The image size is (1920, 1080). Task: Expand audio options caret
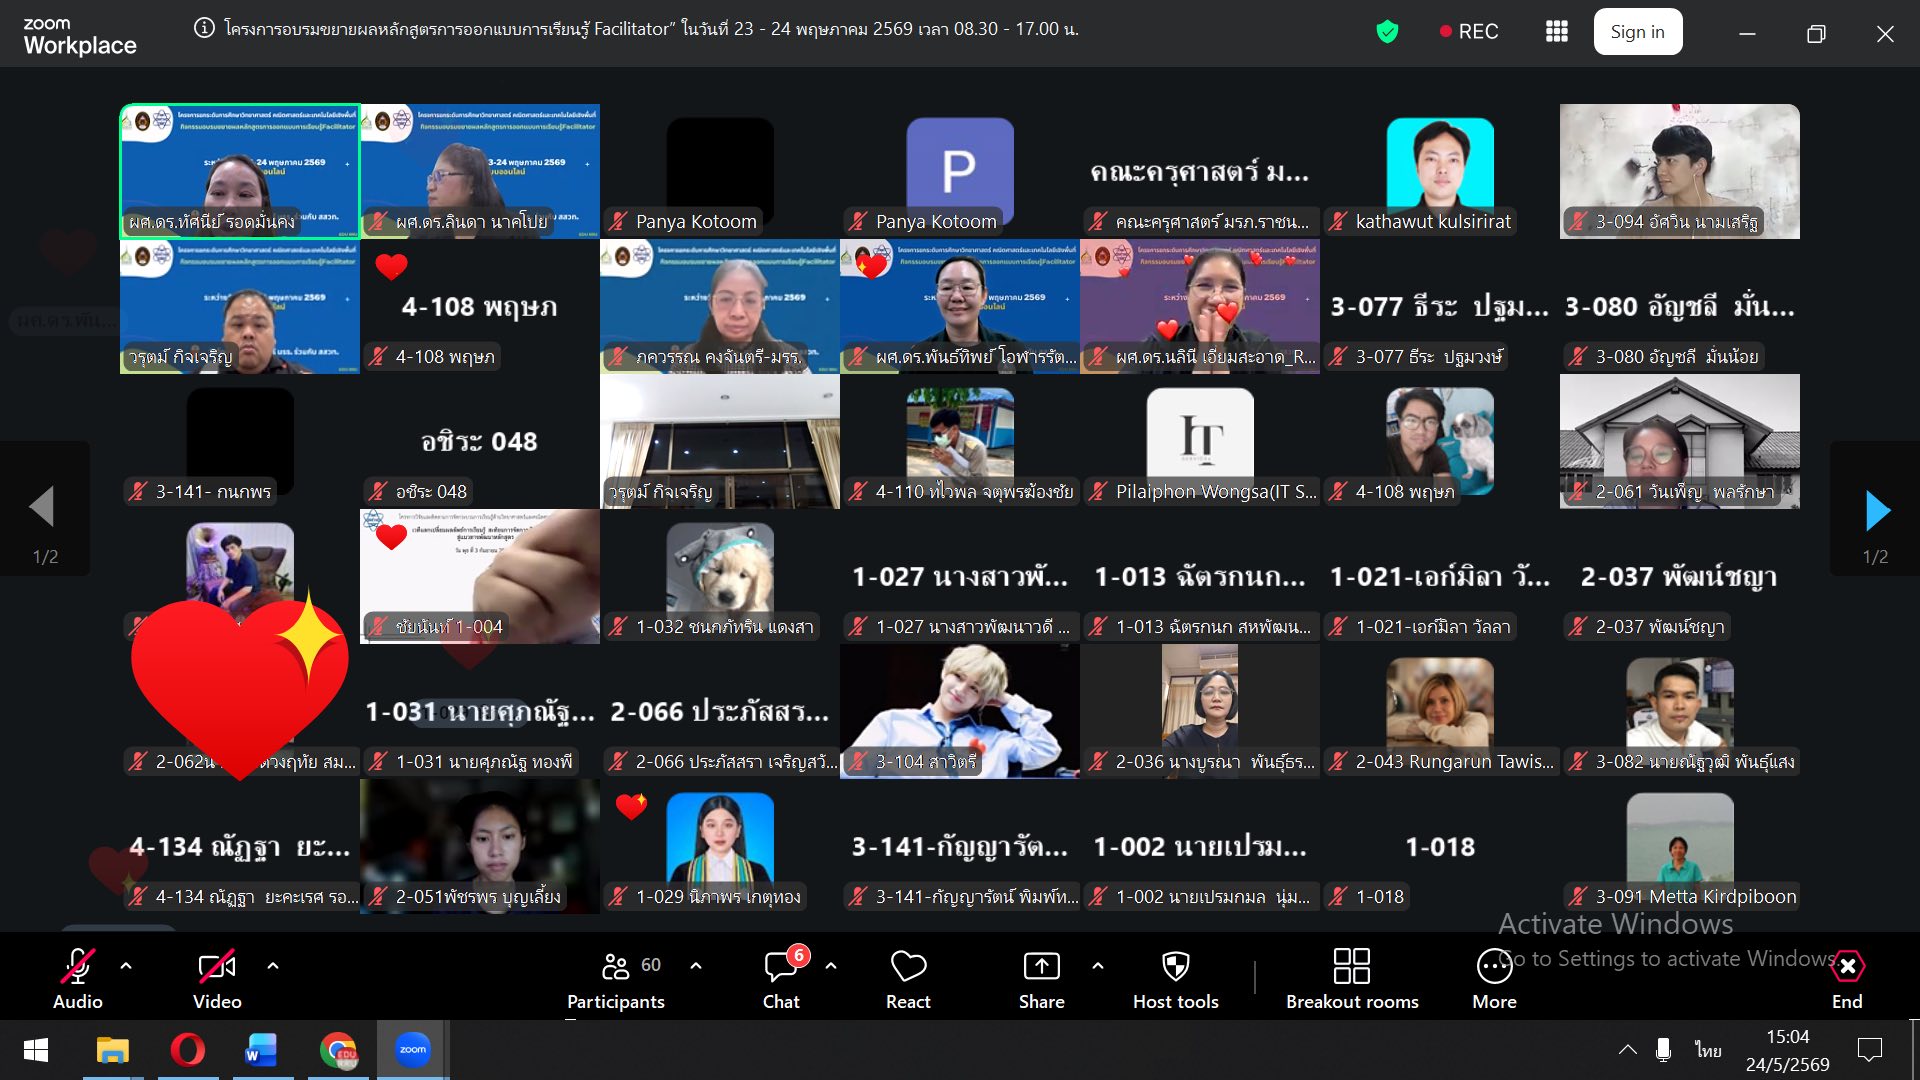tap(126, 966)
